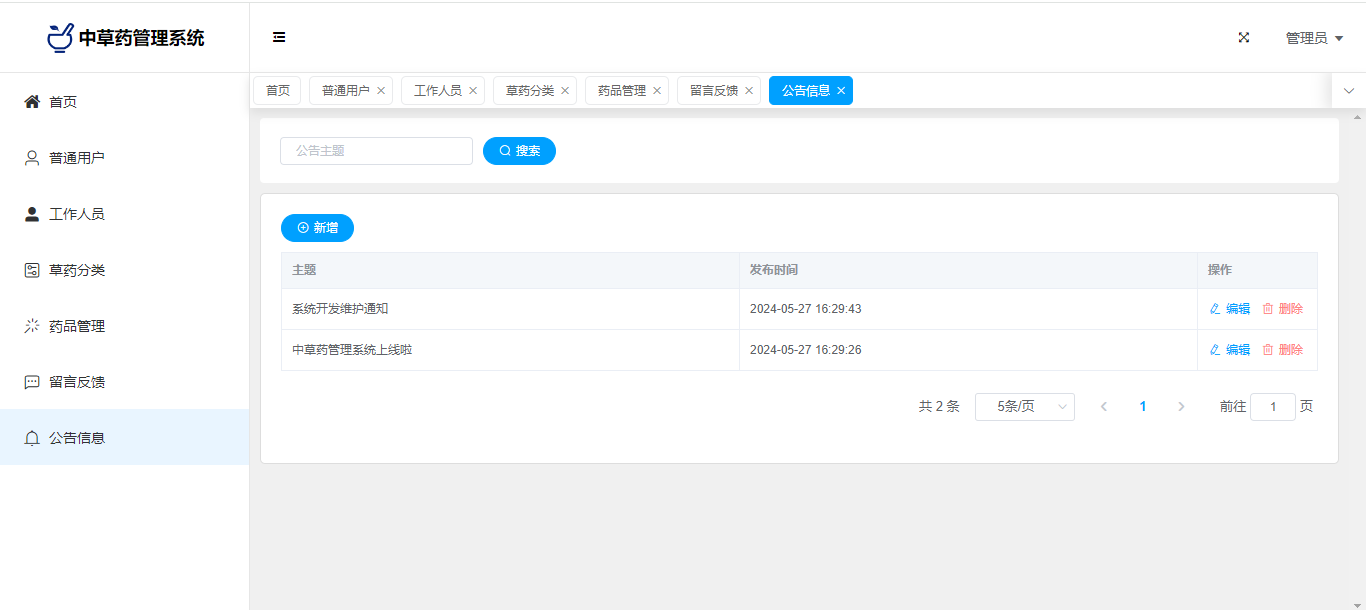
Task: Go to 药品管理 in the sidebar
Action: (x=76, y=326)
